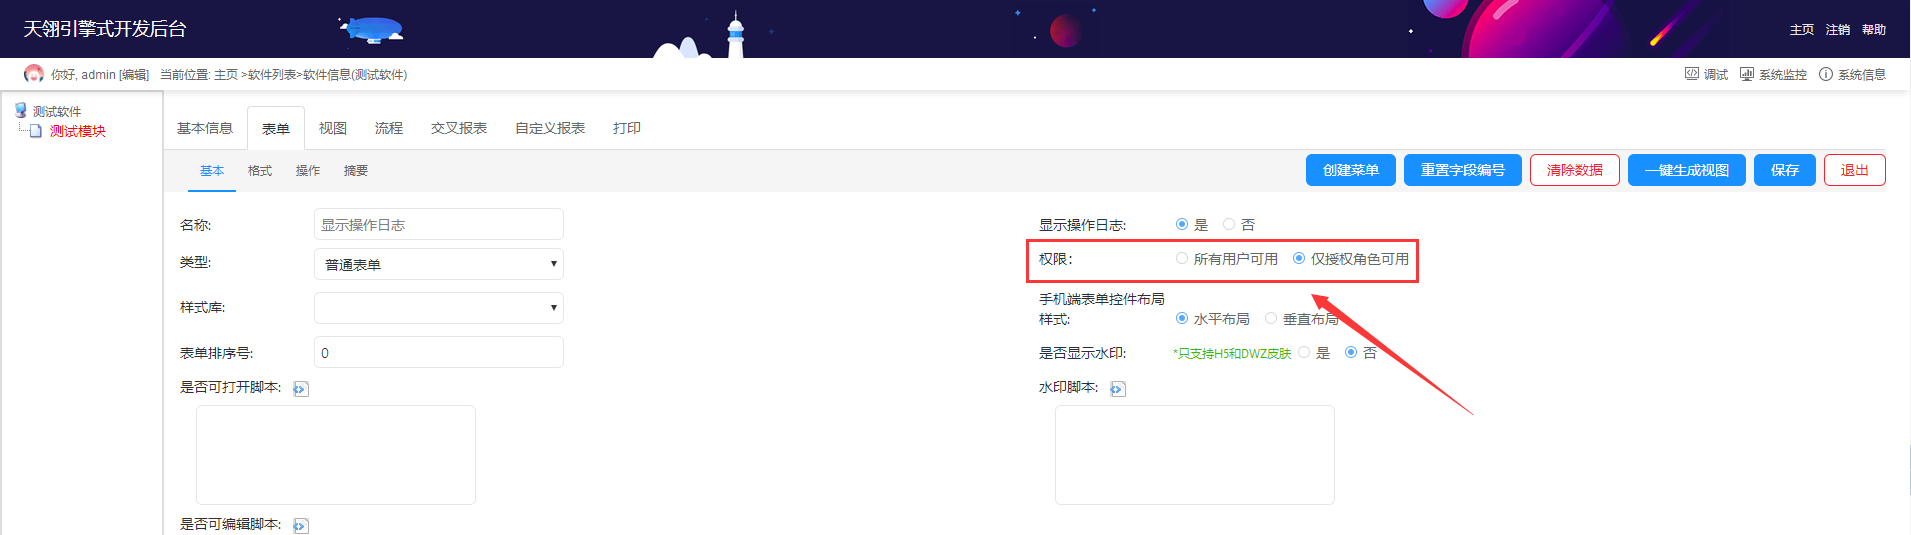1911x535 pixels.
Task: Set 显示操作日志 to 否
Action: 1229,224
